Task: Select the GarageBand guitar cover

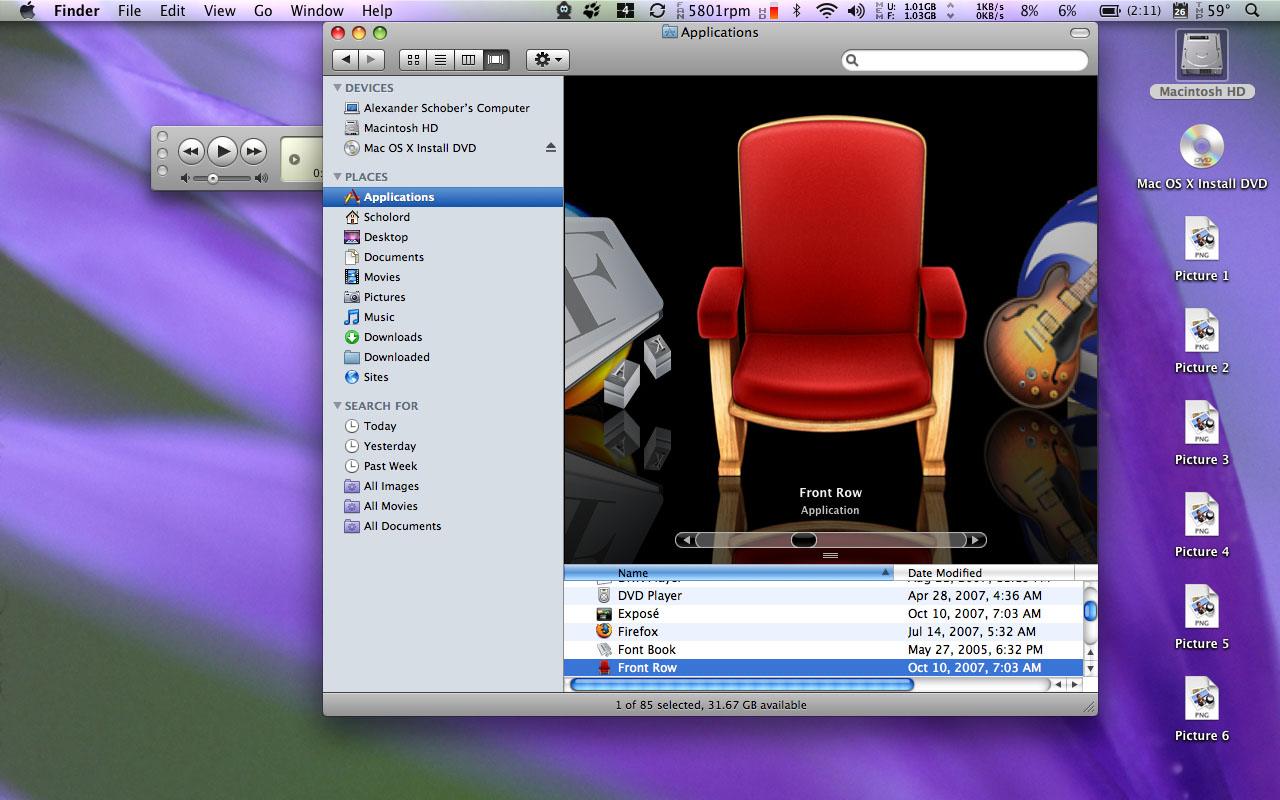Action: 1040,335
